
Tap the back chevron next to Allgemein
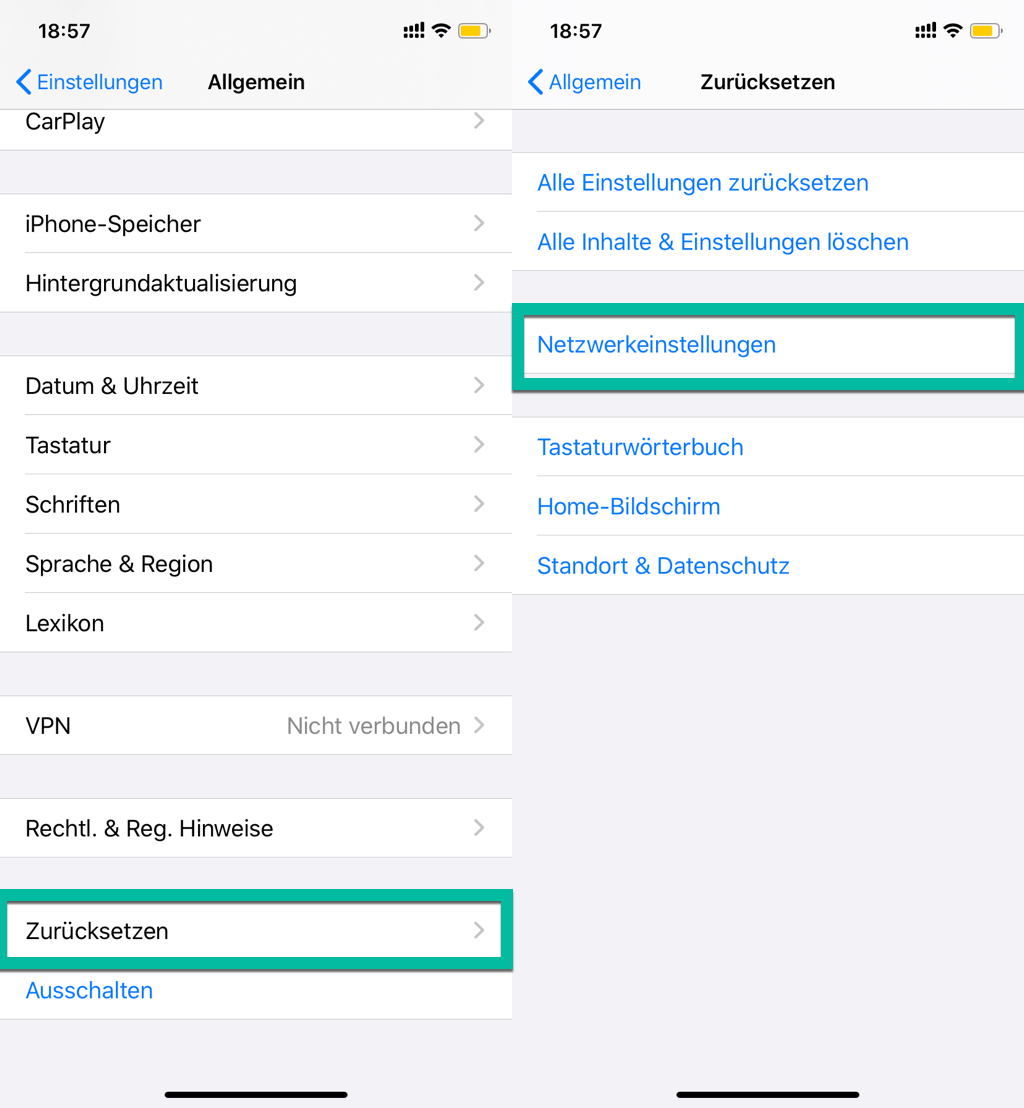pyautogui.click(x=536, y=82)
